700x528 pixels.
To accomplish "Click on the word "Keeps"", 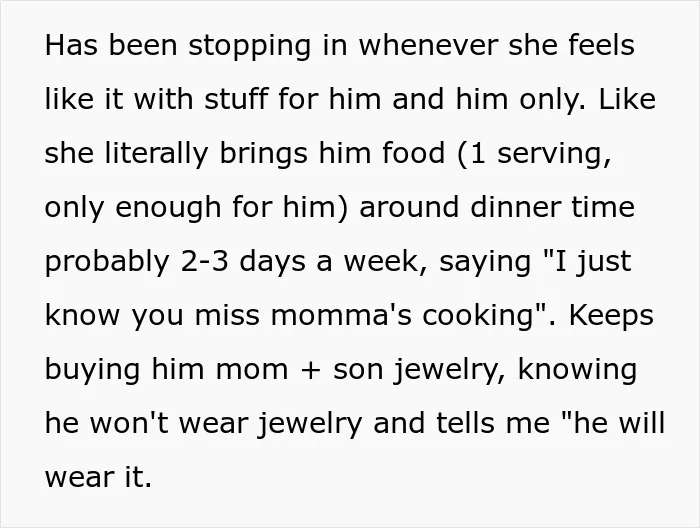I will [611, 316].
